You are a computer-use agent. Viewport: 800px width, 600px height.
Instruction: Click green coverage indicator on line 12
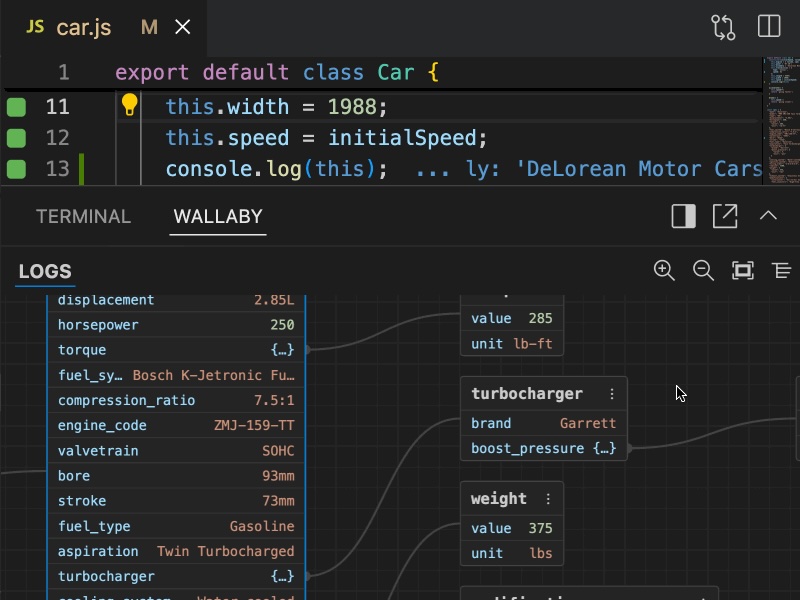click(16, 138)
